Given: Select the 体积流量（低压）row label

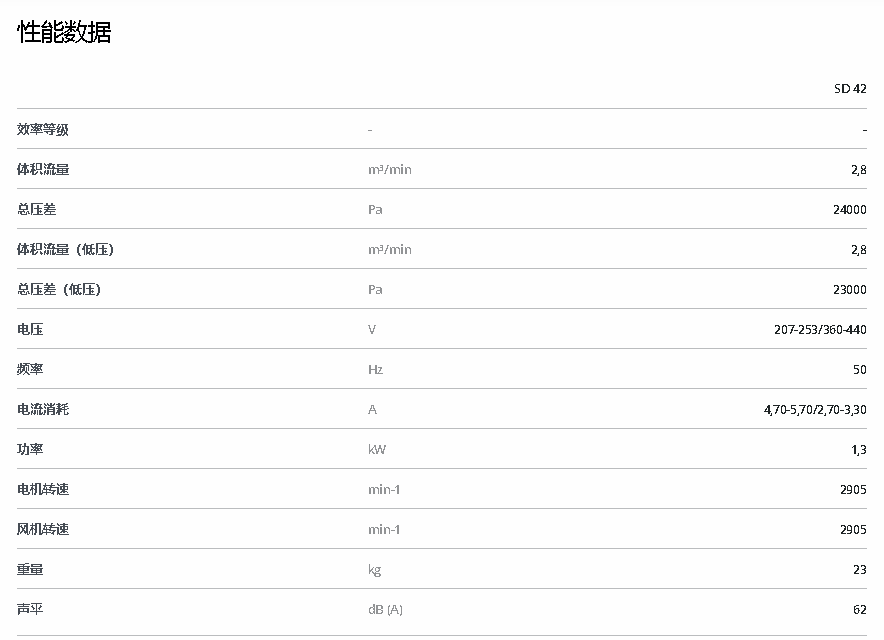Looking at the screenshot, I should pyautogui.click(x=65, y=249).
